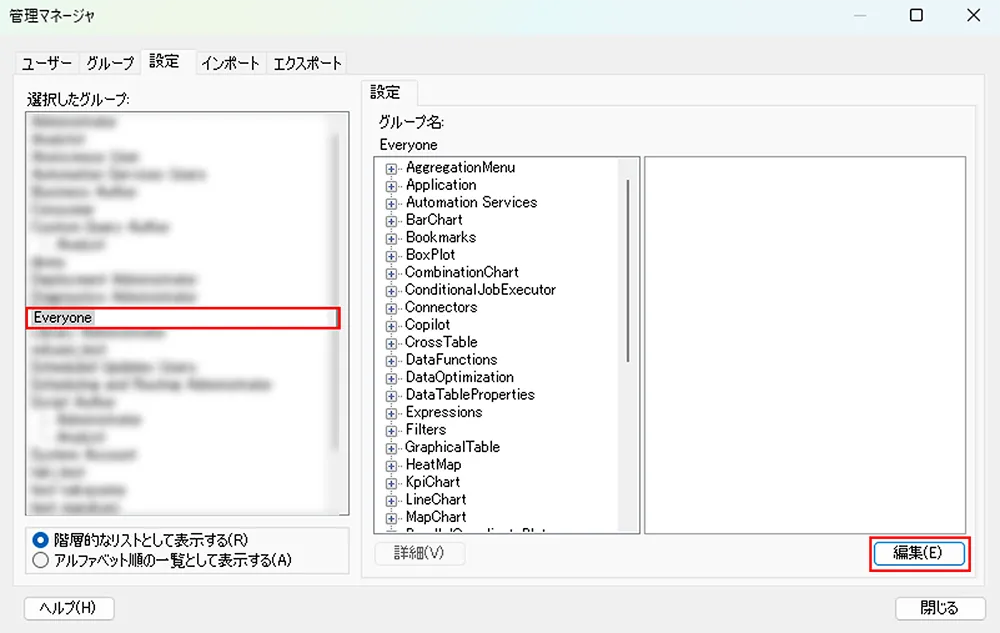
Task: Select アルファベット順の一覧として表示する radio option
Action: click(x=41, y=560)
